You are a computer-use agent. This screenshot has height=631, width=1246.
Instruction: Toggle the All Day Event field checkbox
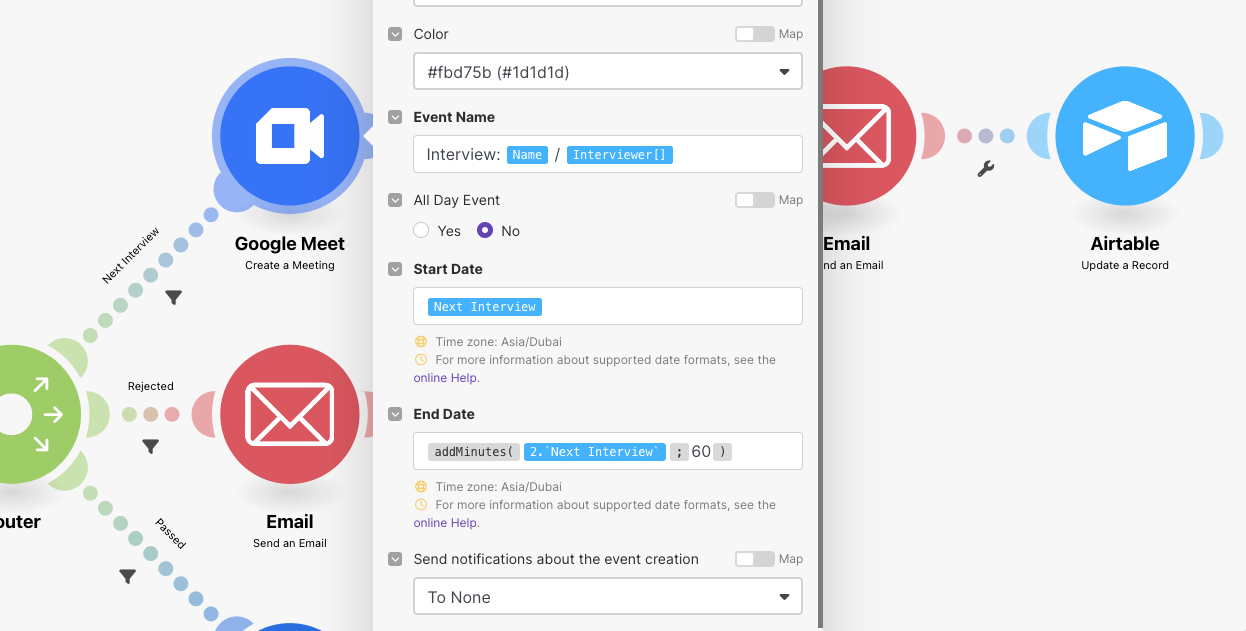pyautogui.click(x=395, y=200)
